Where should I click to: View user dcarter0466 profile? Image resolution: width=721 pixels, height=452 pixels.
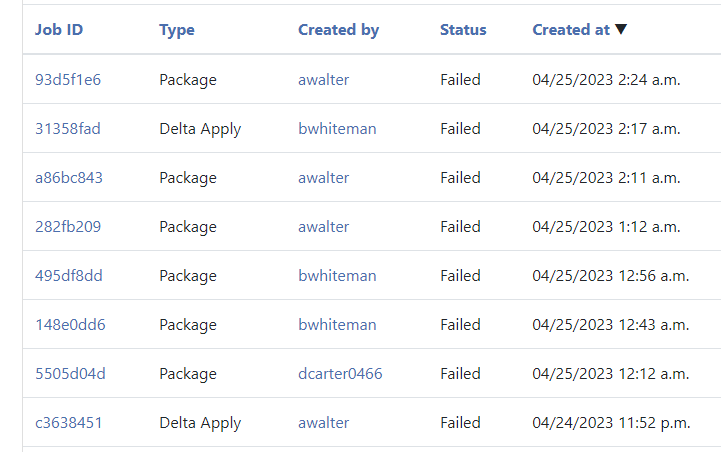340,374
